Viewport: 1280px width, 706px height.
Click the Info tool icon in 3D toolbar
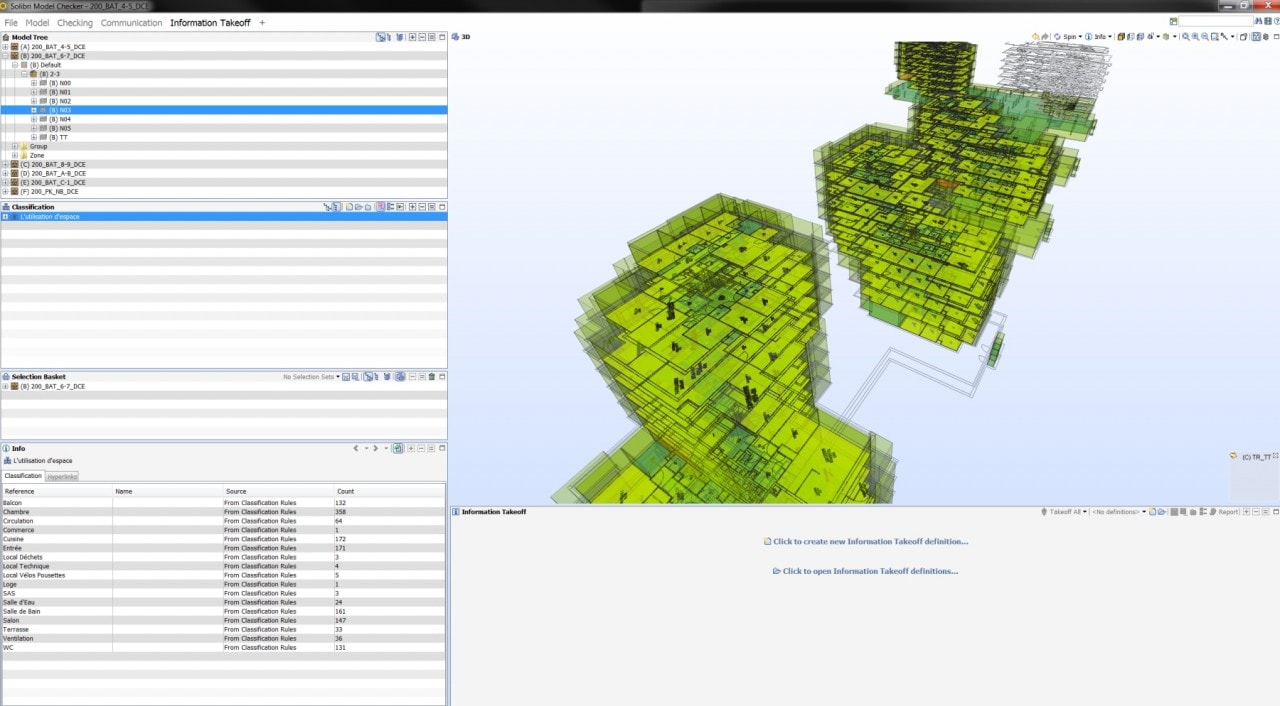click(1090, 37)
